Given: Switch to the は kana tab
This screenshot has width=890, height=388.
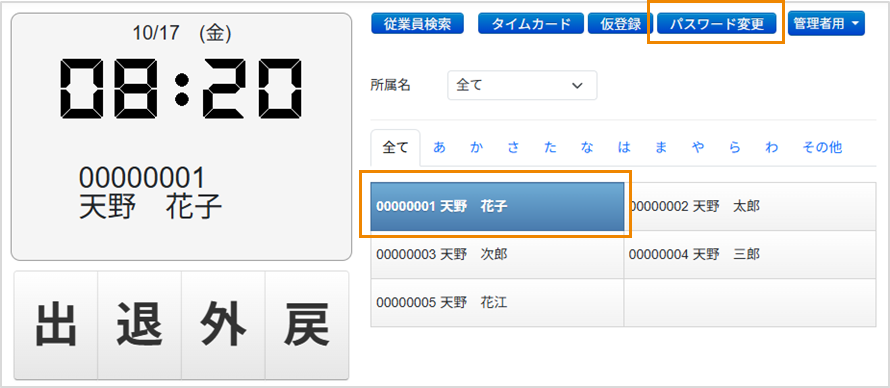Looking at the screenshot, I should (624, 147).
